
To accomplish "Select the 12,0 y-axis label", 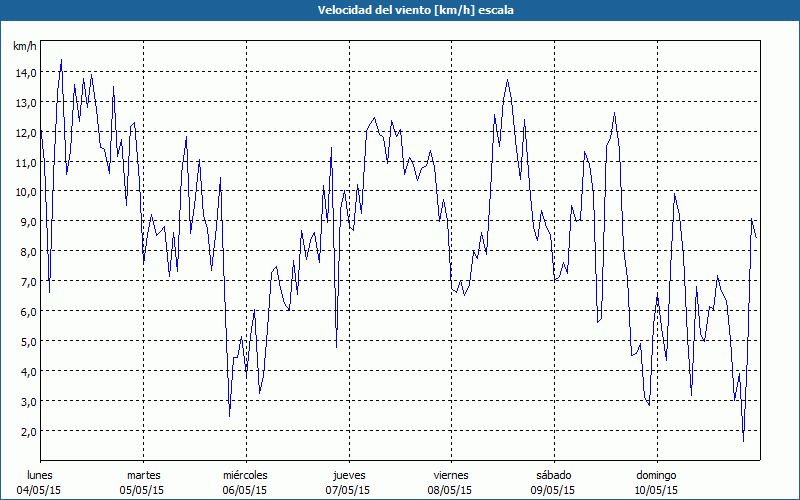I will [x=26, y=133].
